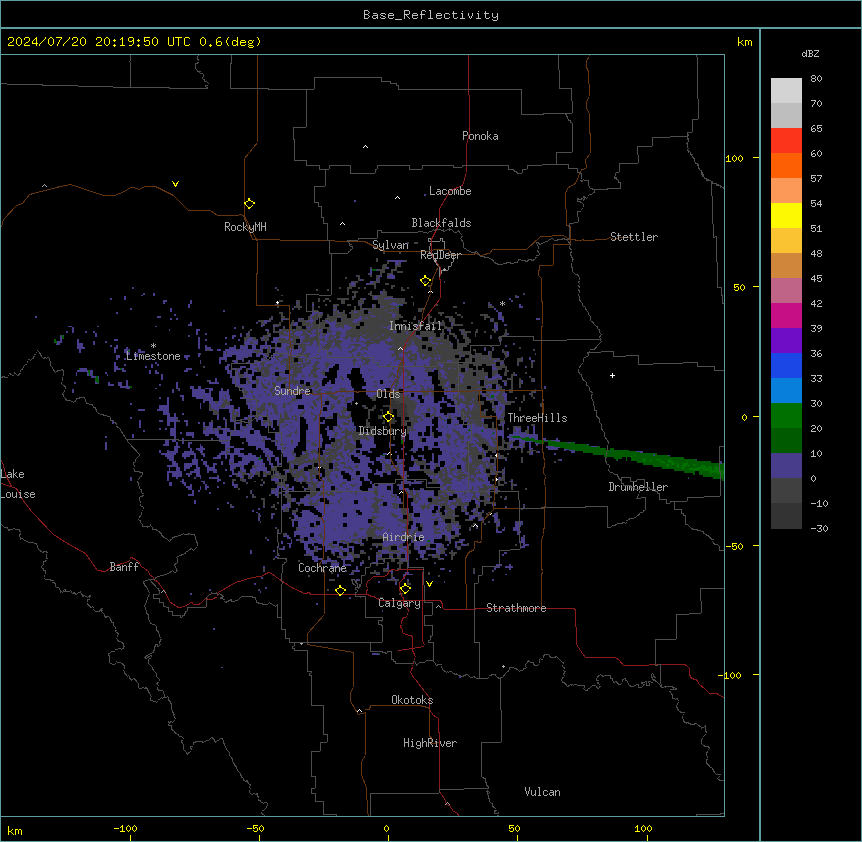The image size is (862, 842).
Task: Pick the light blue 33 dBZ legend swatch
Action: [x=786, y=390]
